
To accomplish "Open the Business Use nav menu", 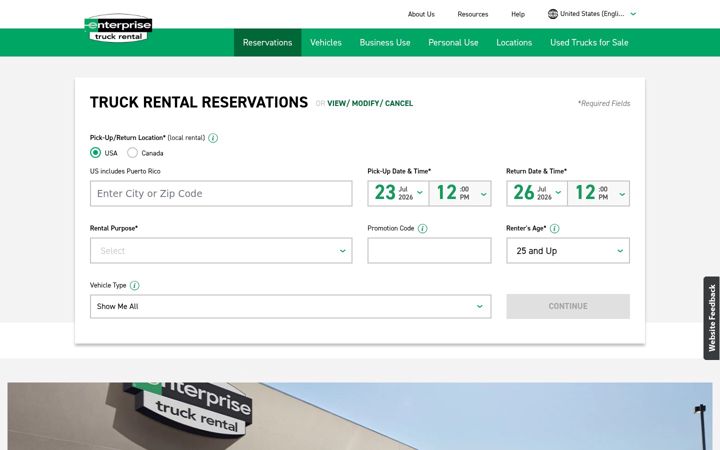I will (385, 42).
